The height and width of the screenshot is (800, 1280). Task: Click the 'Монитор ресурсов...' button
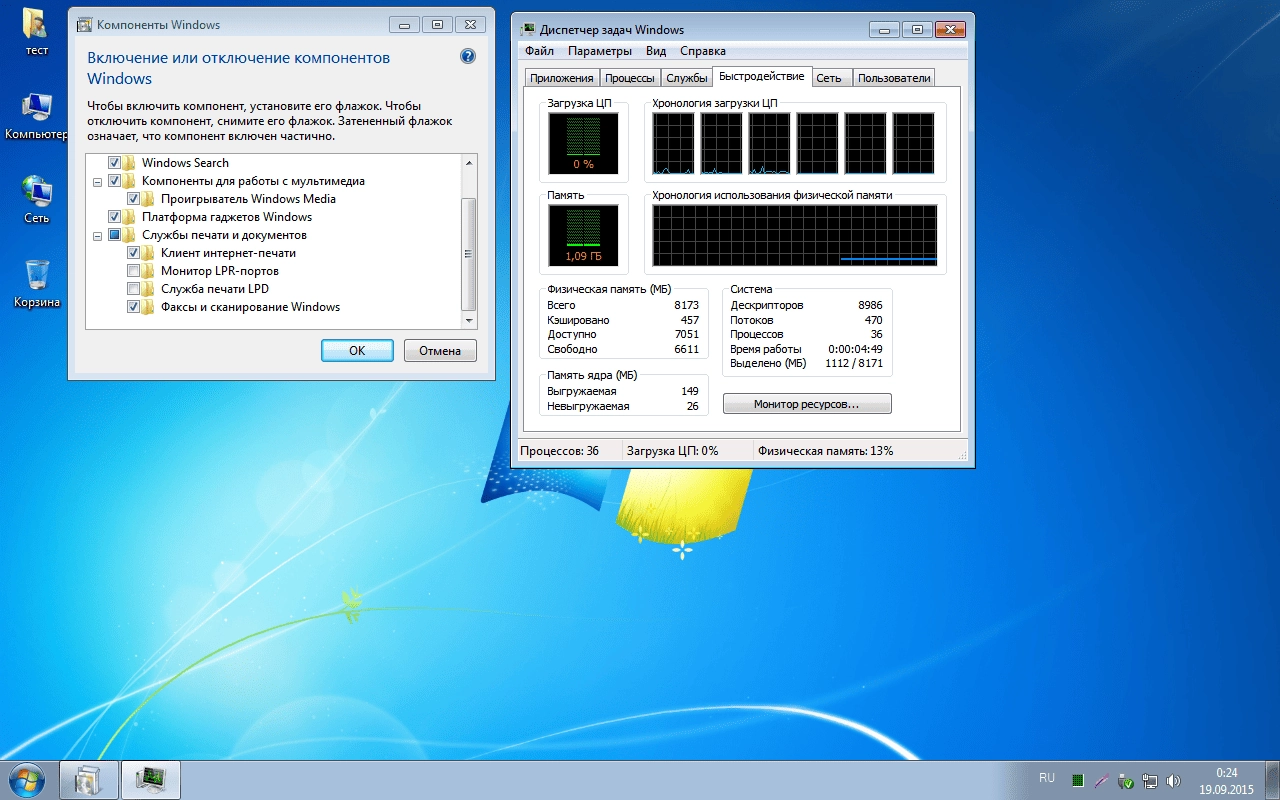coord(807,404)
